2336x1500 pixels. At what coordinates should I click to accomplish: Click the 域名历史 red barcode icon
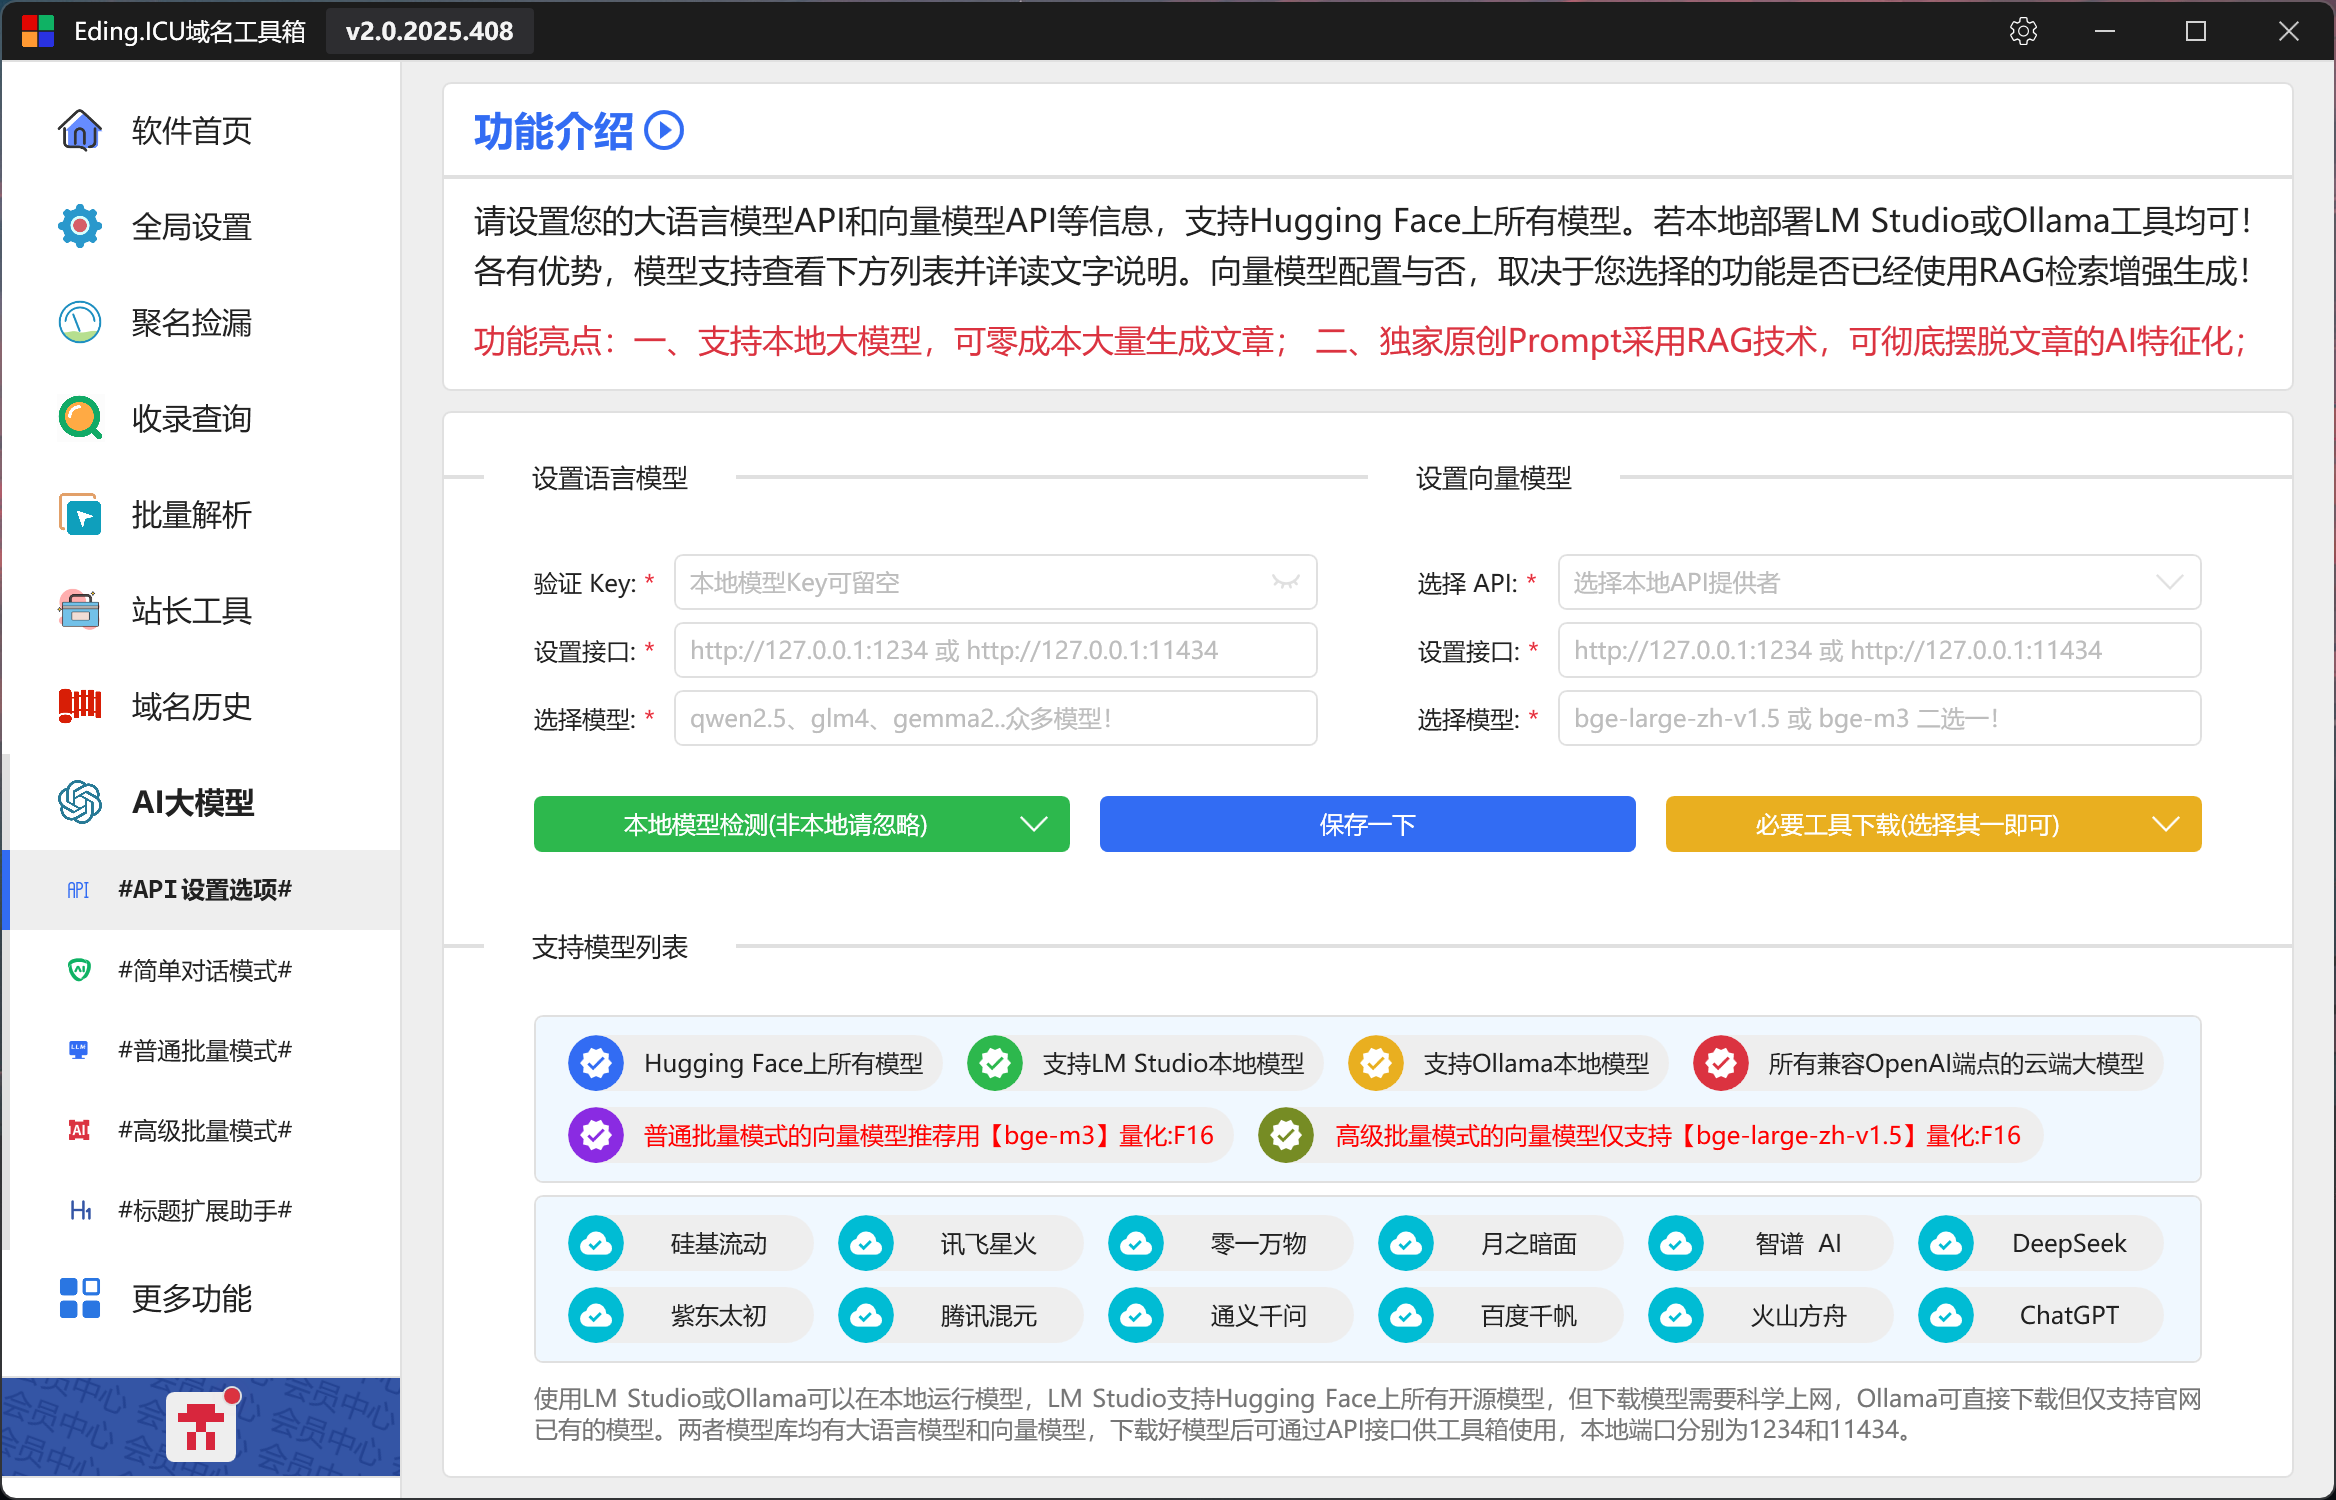[x=80, y=706]
